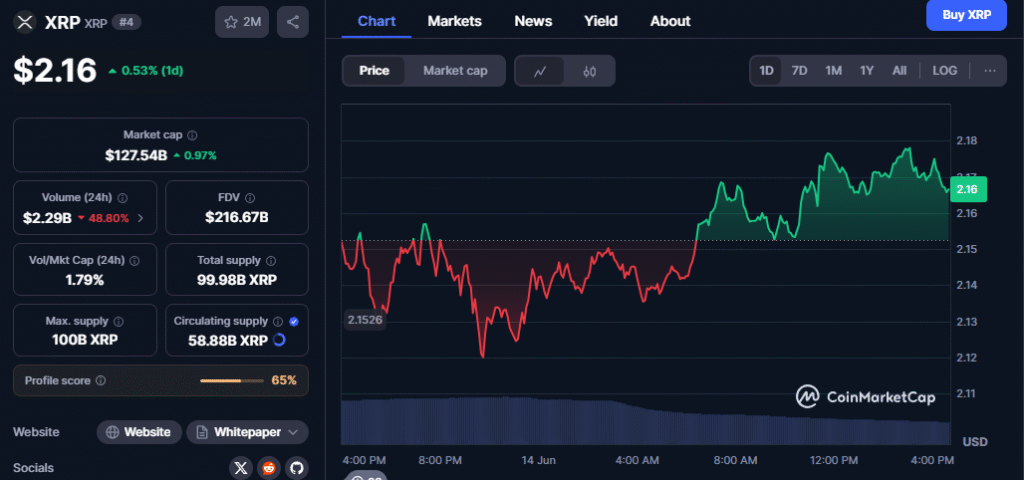Click the 1.79% Vol/Mkt Cap value
1024x480 pixels.
85,280
